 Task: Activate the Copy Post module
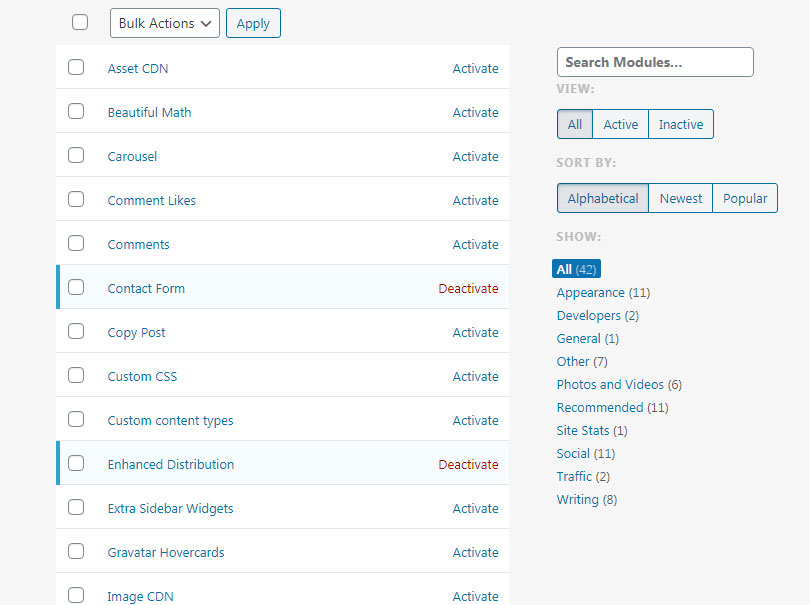click(x=475, y=332)
